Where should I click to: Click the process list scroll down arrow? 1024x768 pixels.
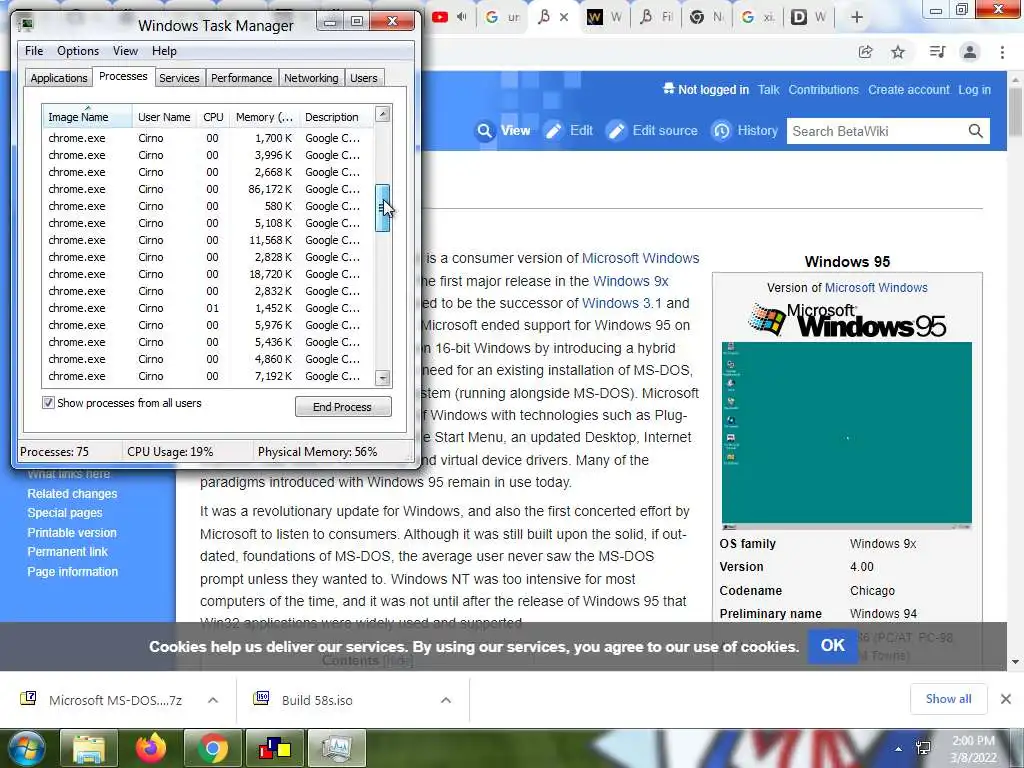click(x=383, y=378)
